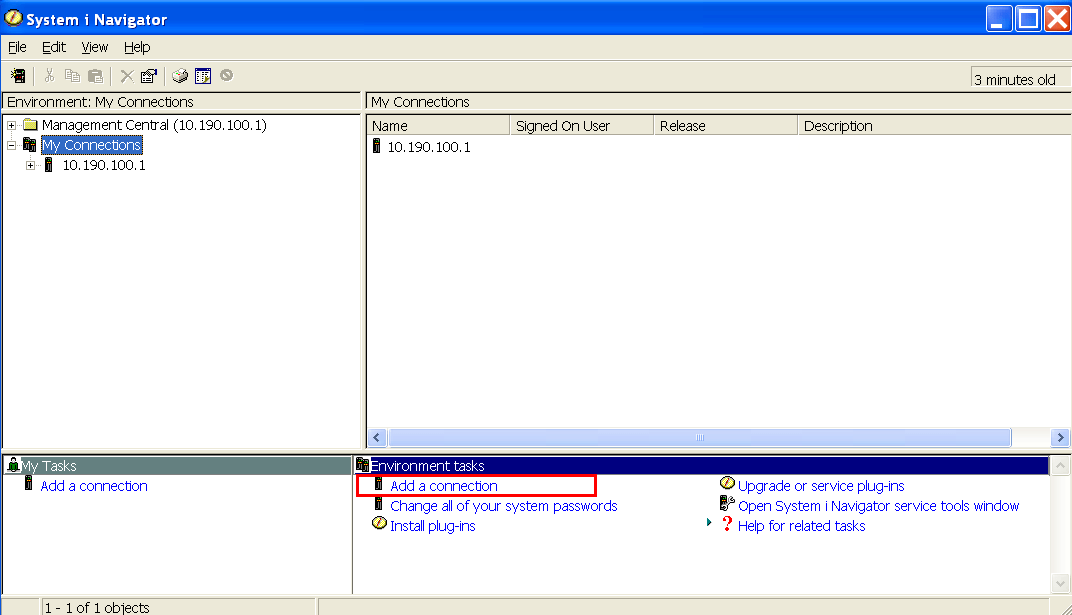Click the horizontal scrollbar left arrow
Screen dimensions: 1072x615
[x=377, y=437]
